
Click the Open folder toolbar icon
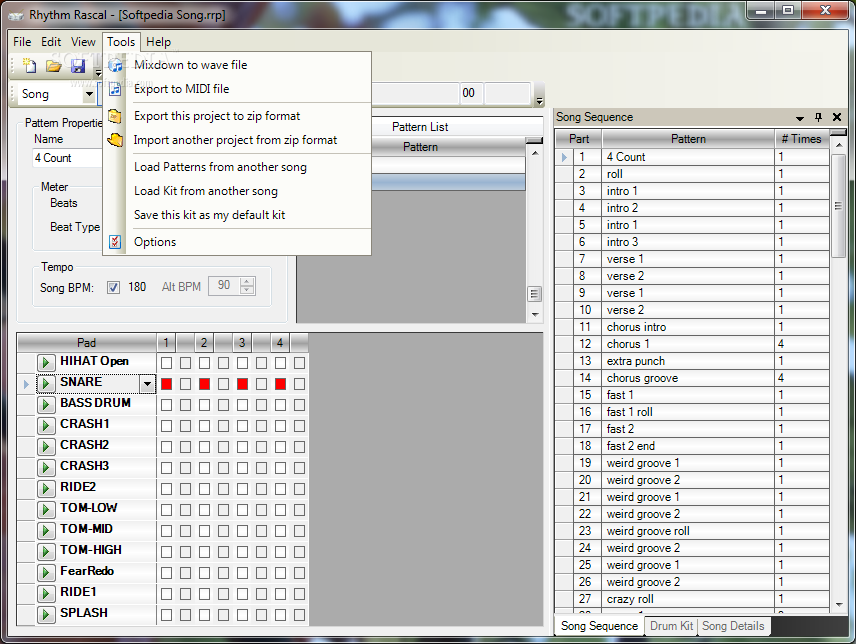pos(54,66)
